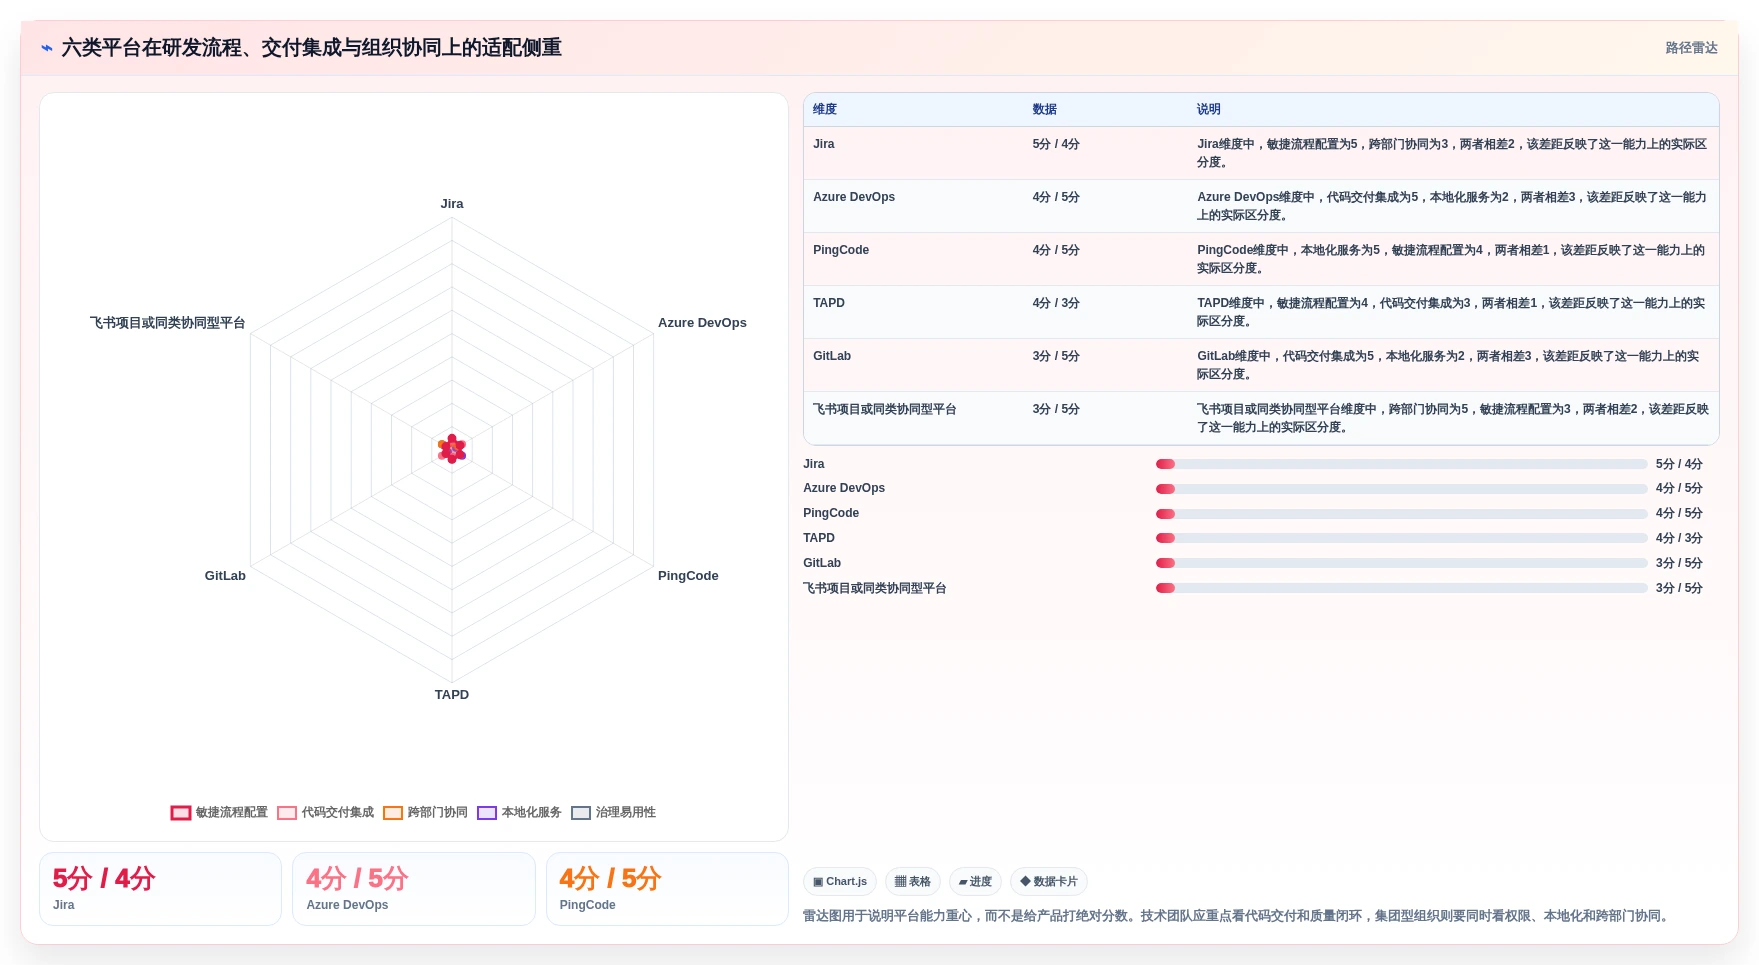Click the GitLab progress bar
Viewport: 1759px width, 965px height.
[1401, 563]
